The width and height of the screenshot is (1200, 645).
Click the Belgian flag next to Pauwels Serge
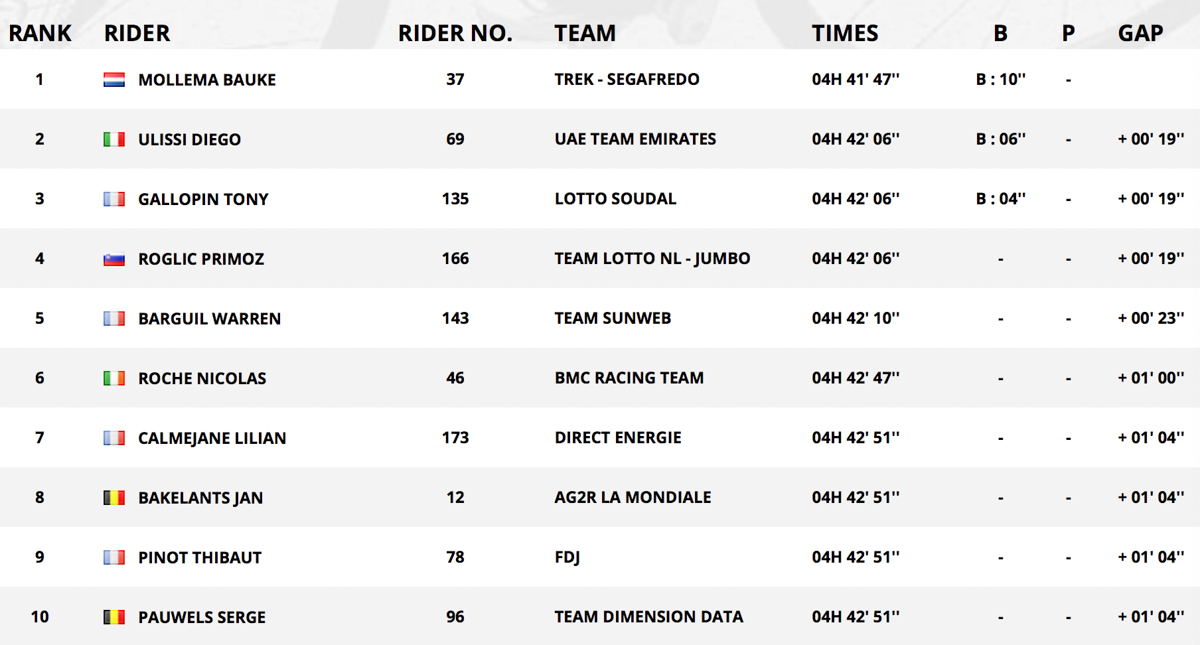[114, 617]
